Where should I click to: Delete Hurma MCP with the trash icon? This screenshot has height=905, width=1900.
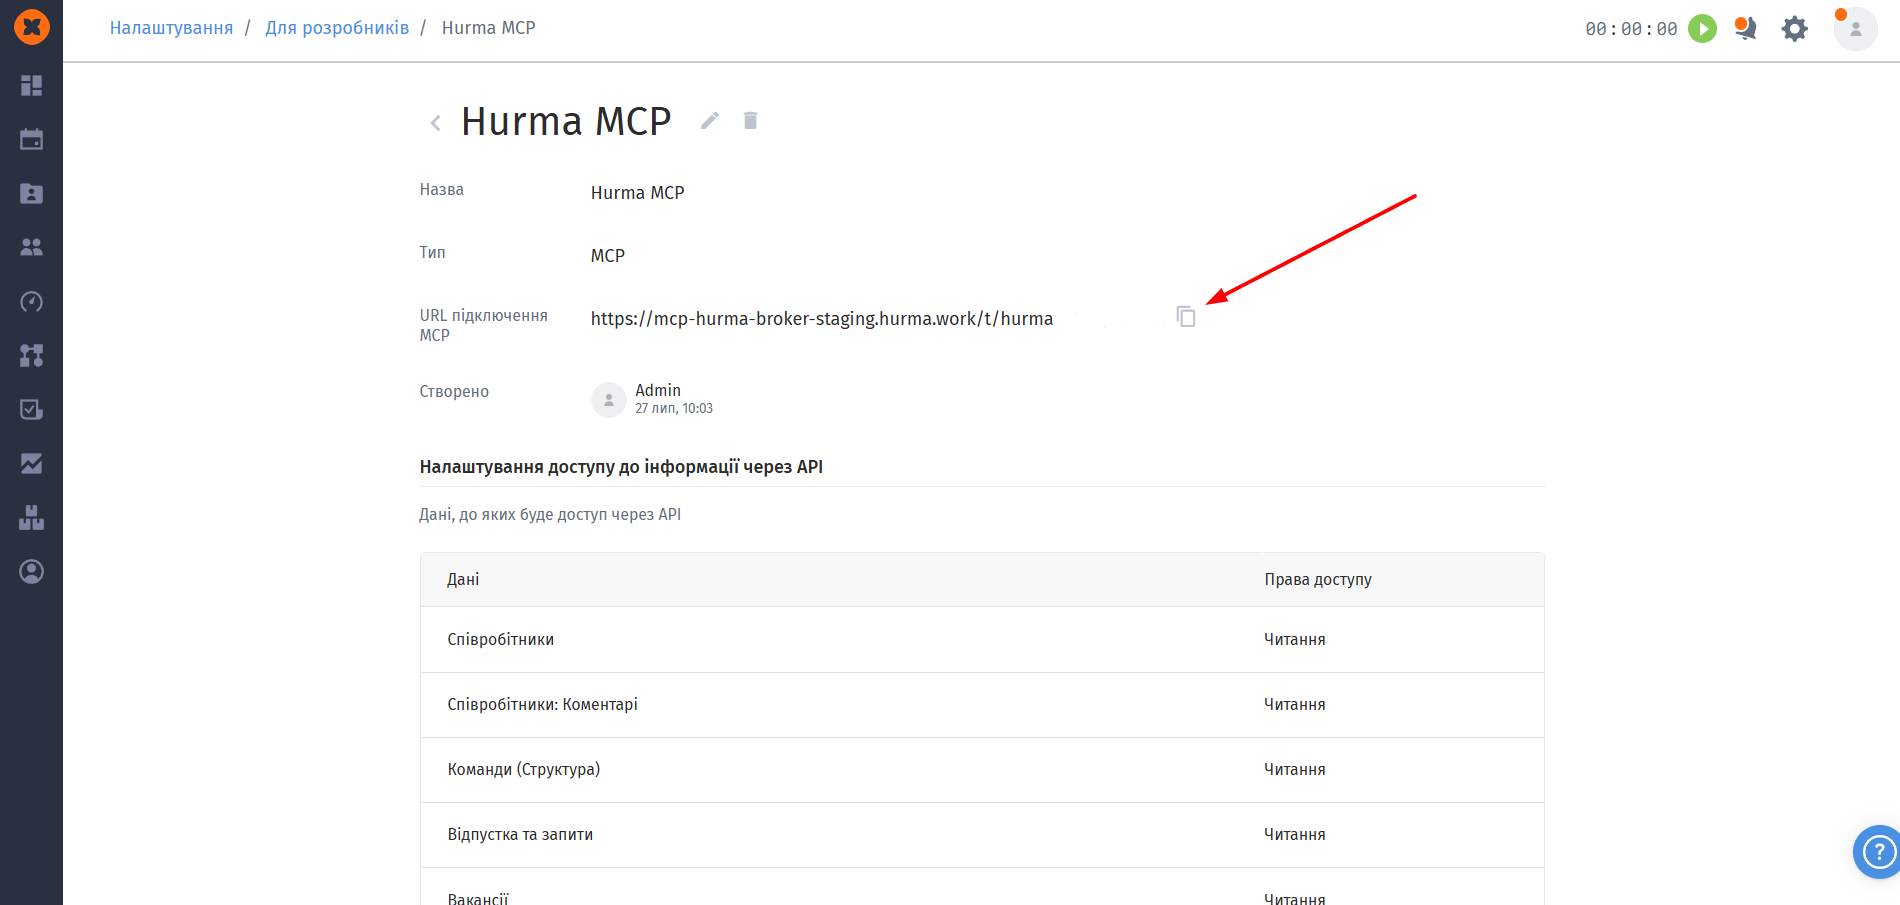click(750, 120)
